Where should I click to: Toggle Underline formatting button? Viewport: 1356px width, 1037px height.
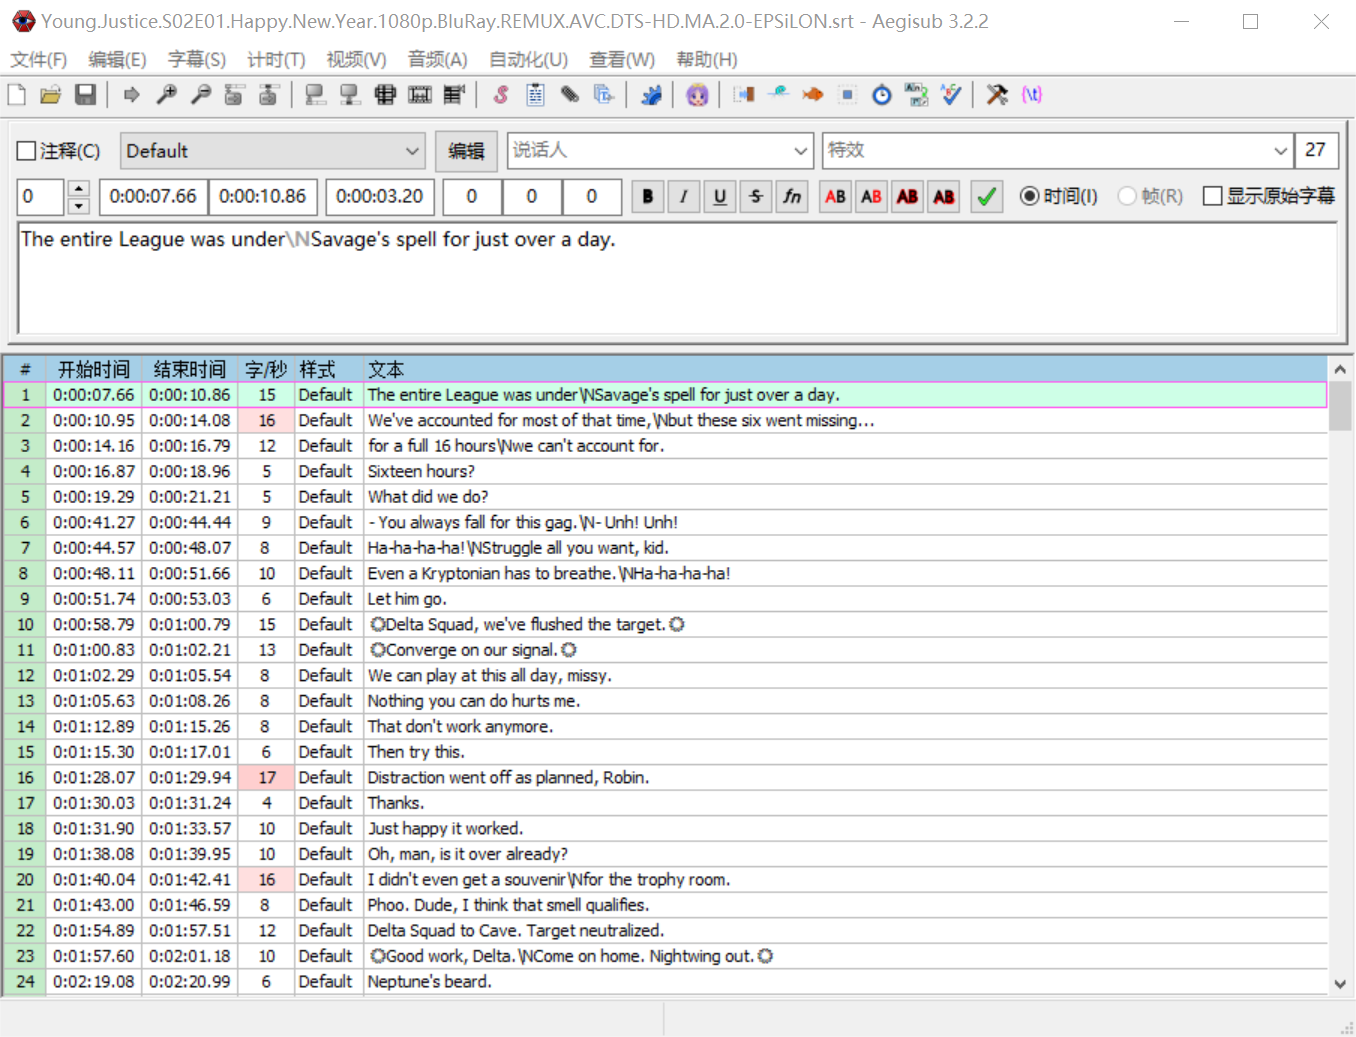720,196
